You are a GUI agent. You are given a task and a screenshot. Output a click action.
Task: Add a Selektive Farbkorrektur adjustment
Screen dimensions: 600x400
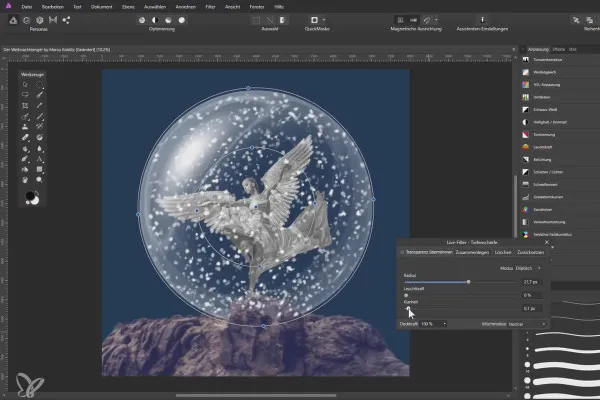coord(560,234)
